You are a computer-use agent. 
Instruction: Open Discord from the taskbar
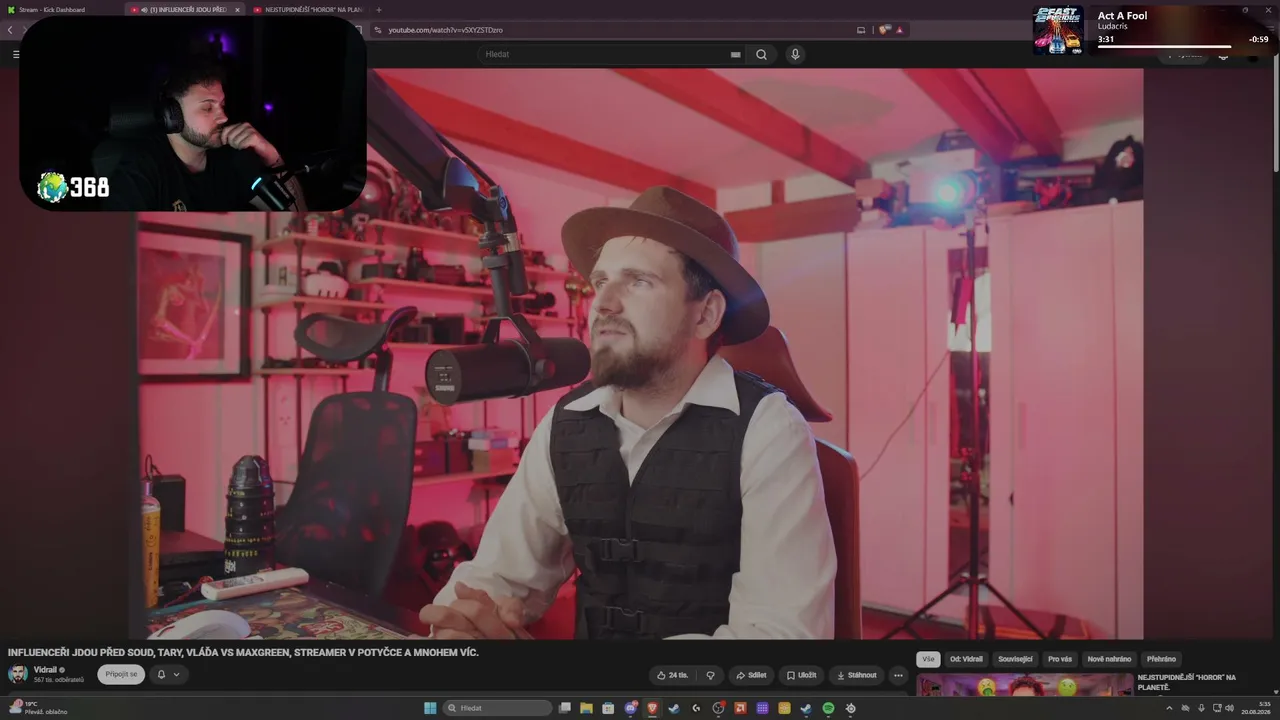tap(631, 708)
